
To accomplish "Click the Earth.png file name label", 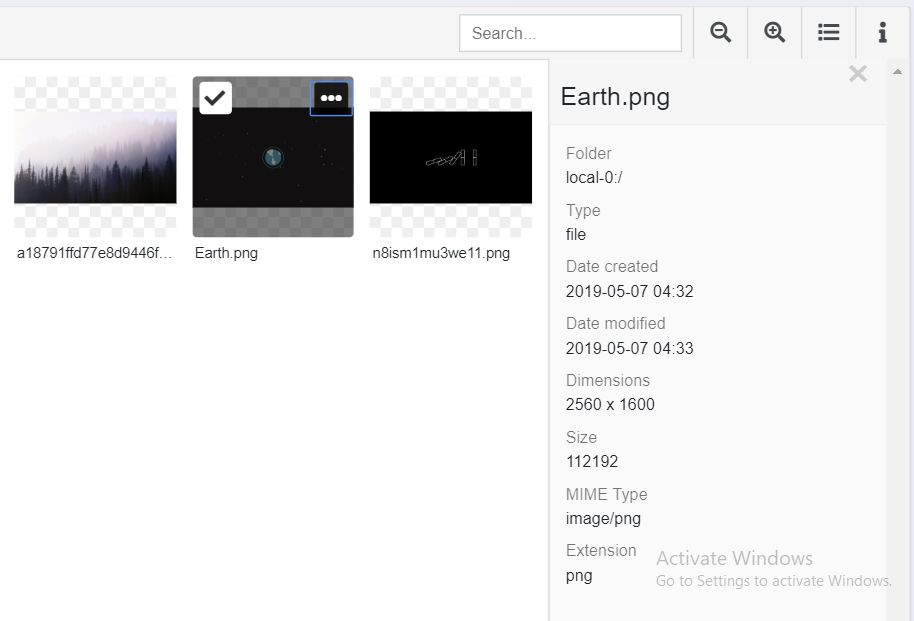I will (x=226, y=253).
